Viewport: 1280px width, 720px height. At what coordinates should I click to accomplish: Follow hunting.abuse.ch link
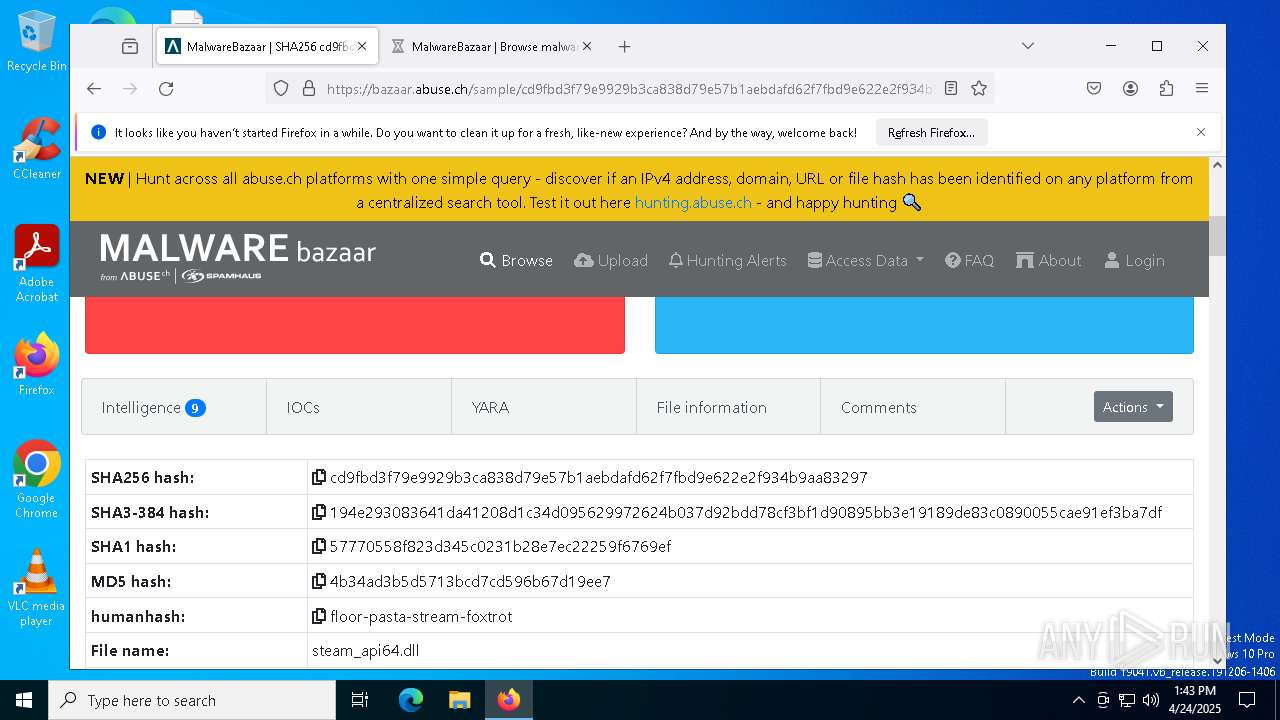pos(693,202)
